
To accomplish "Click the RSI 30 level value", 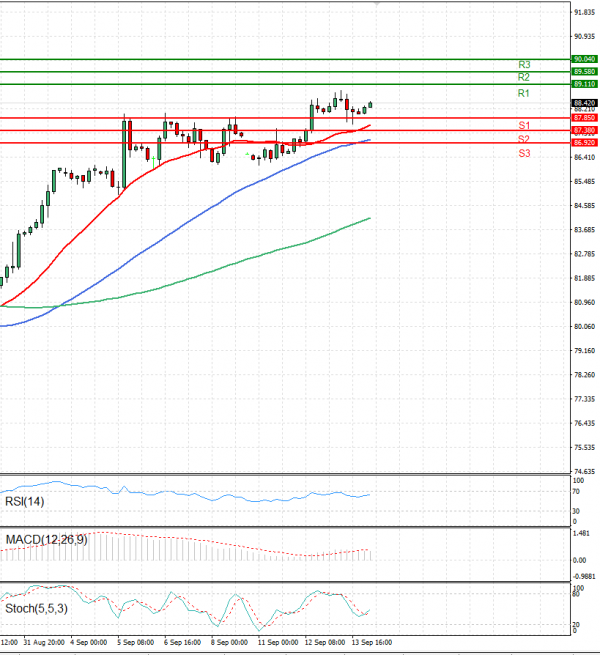I will (576, 511).
